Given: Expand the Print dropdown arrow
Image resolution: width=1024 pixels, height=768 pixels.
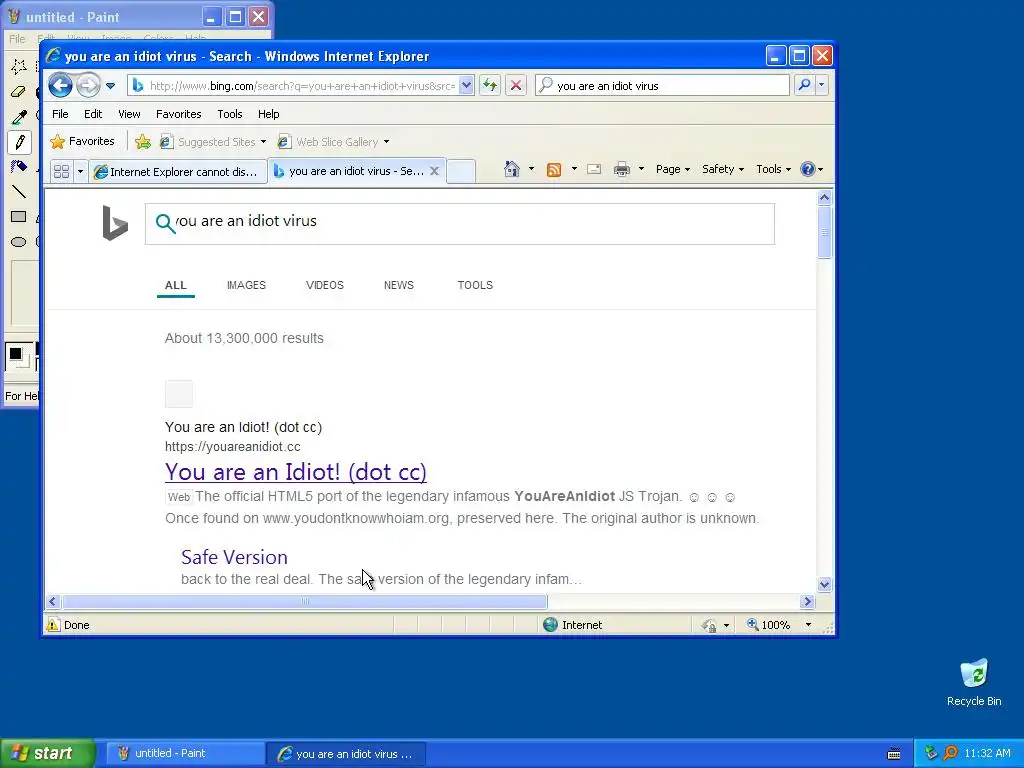Looking at the screenshot, I should pos(641,169).
